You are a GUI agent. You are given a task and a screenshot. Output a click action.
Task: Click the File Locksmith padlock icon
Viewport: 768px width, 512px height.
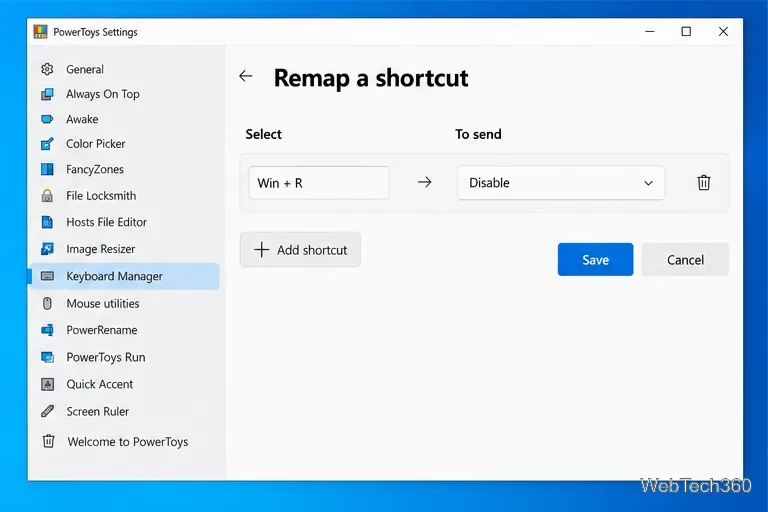coord(47,195)
